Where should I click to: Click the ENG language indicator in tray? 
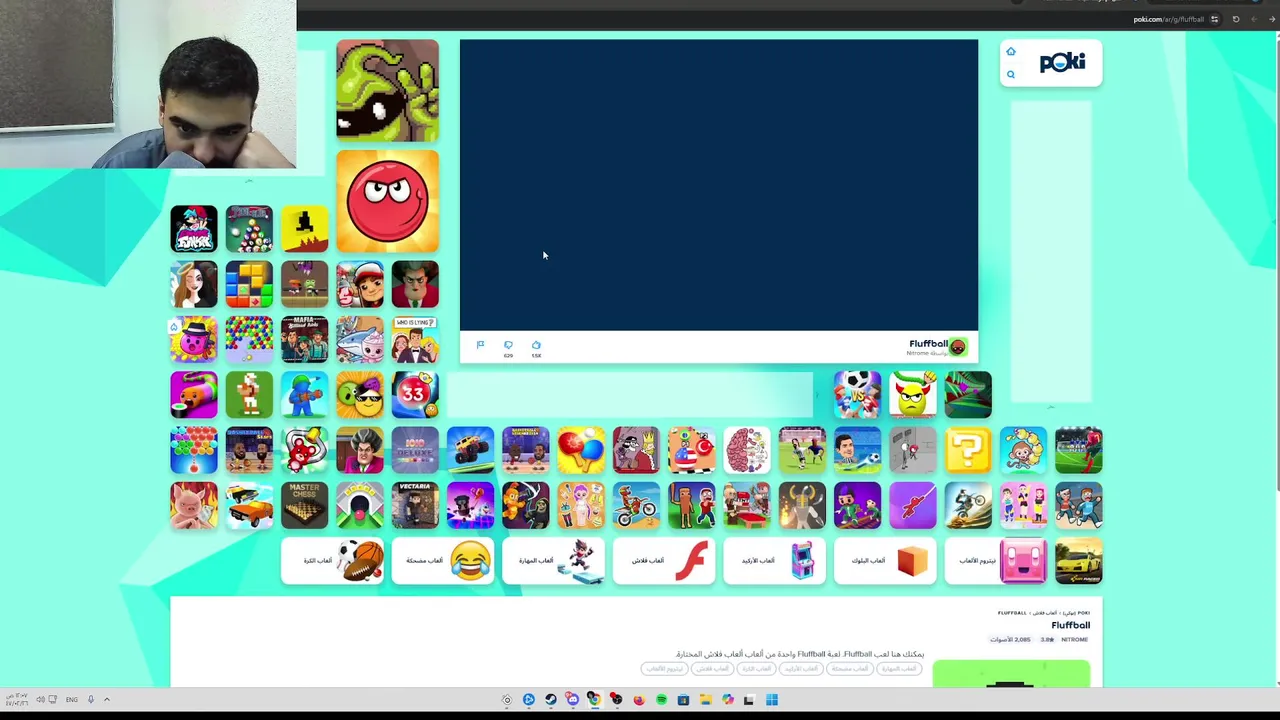click(72, 700)
